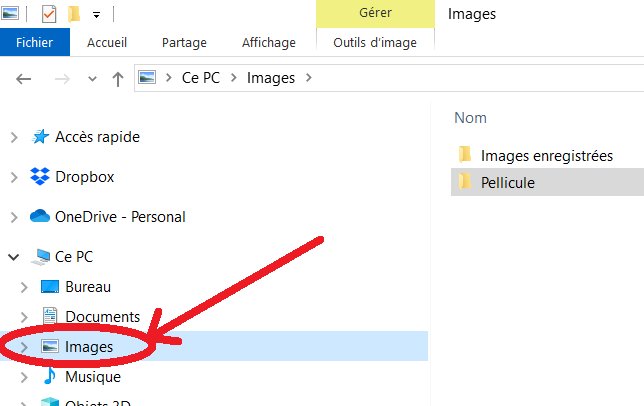Go back with the left arrow button
This screenshot has height=406, width=644.
pos(23,78)
